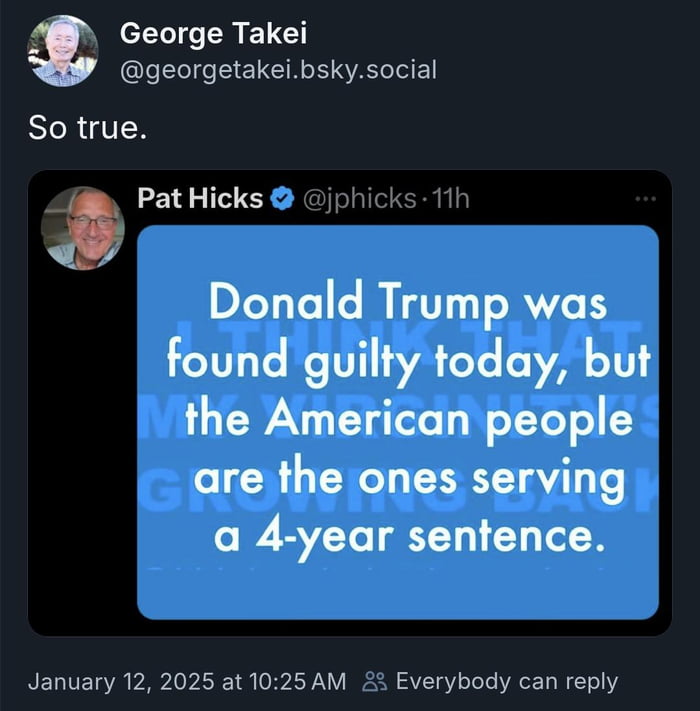This screenshot has height=711, width=700.
Task: Click "the American people" line in image
Action: (x=408, y=418)
